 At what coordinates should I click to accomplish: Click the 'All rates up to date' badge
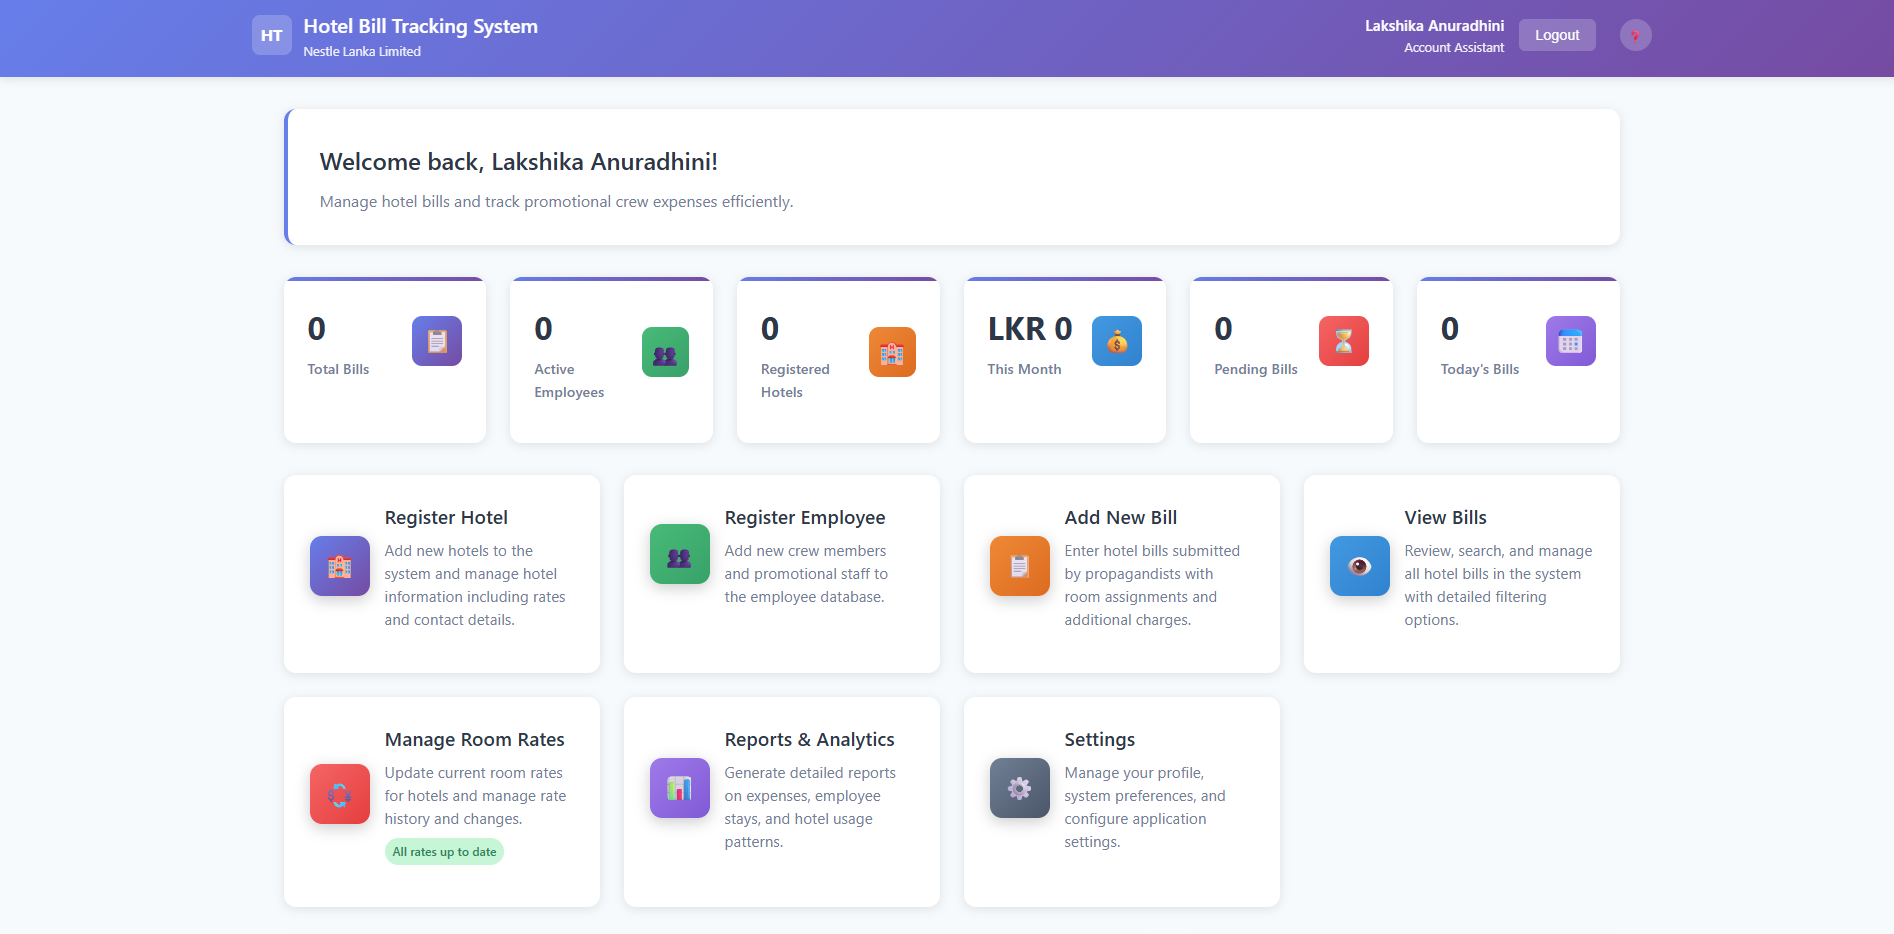pyautogui.click(x=444, y=852)
